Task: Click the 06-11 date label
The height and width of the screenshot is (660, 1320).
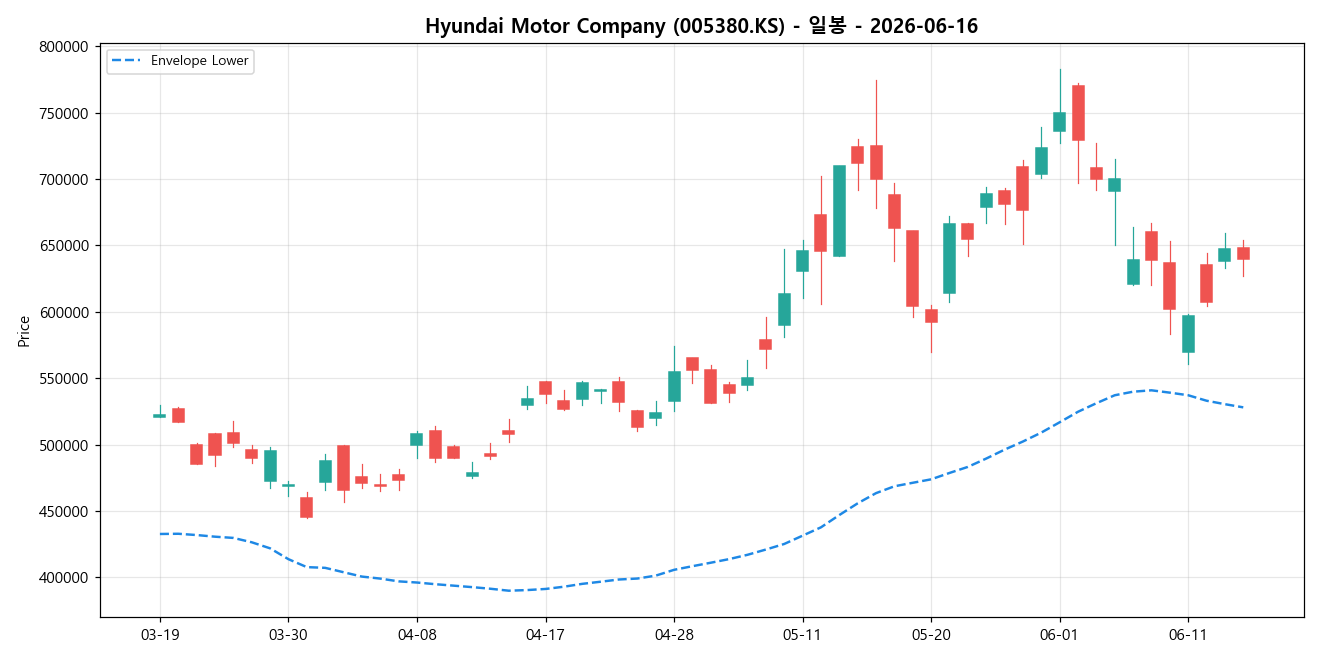Action: pos(1188,634)
